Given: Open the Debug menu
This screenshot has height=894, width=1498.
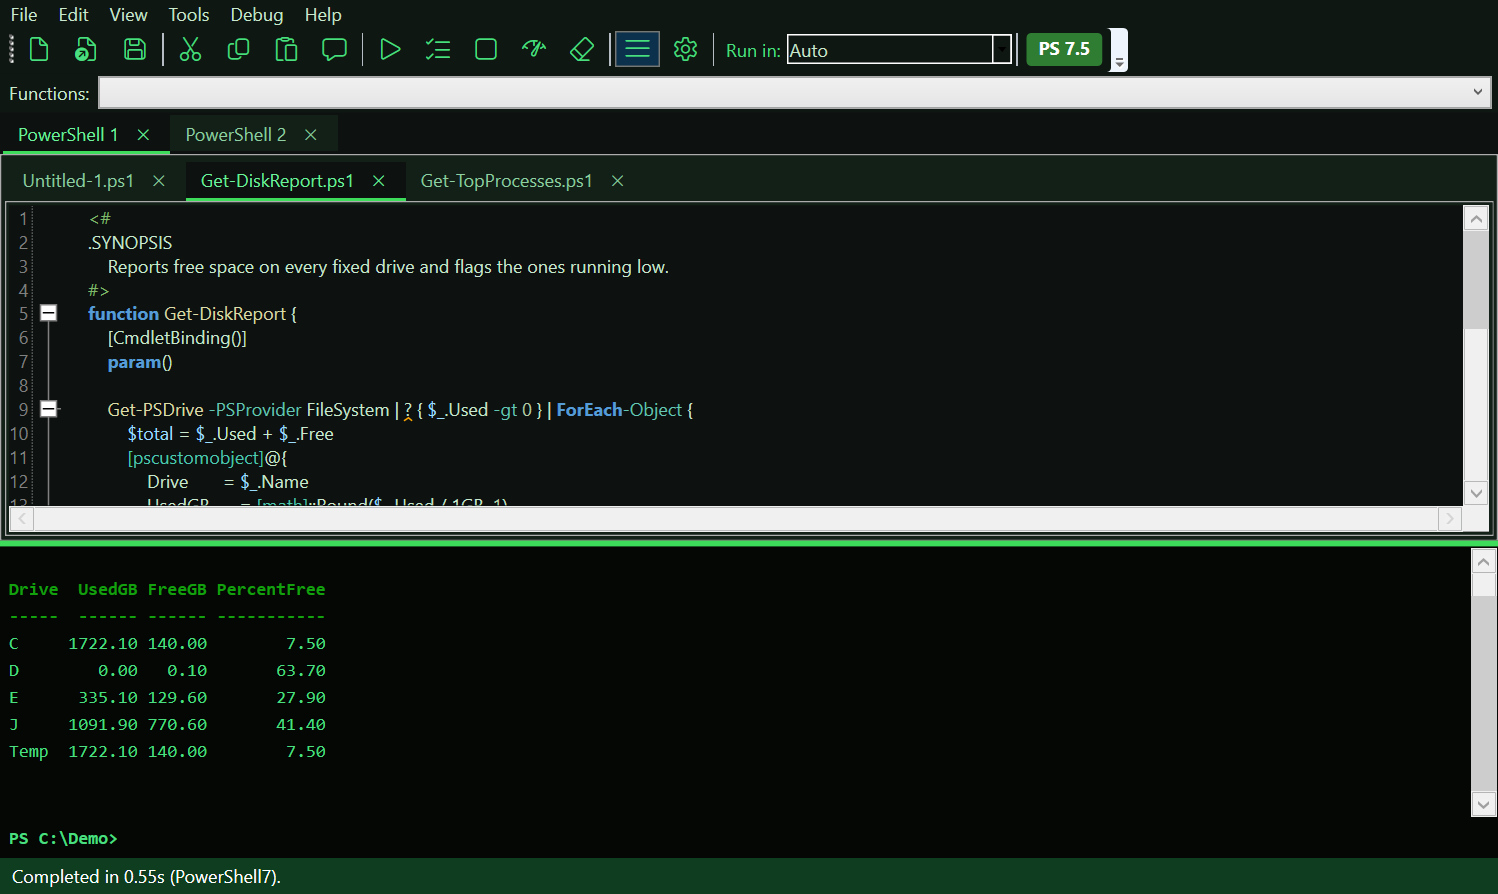Looking at the screenshot, I should click(x=257, y=15).
